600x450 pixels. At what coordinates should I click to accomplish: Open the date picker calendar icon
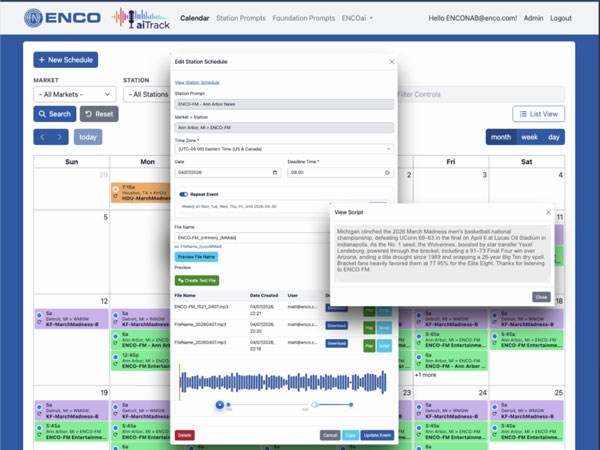(276, 172)
